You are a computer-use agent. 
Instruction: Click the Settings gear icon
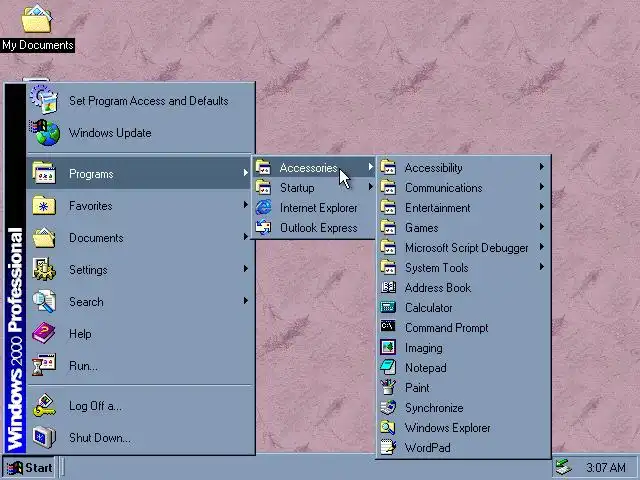point(44,269)
